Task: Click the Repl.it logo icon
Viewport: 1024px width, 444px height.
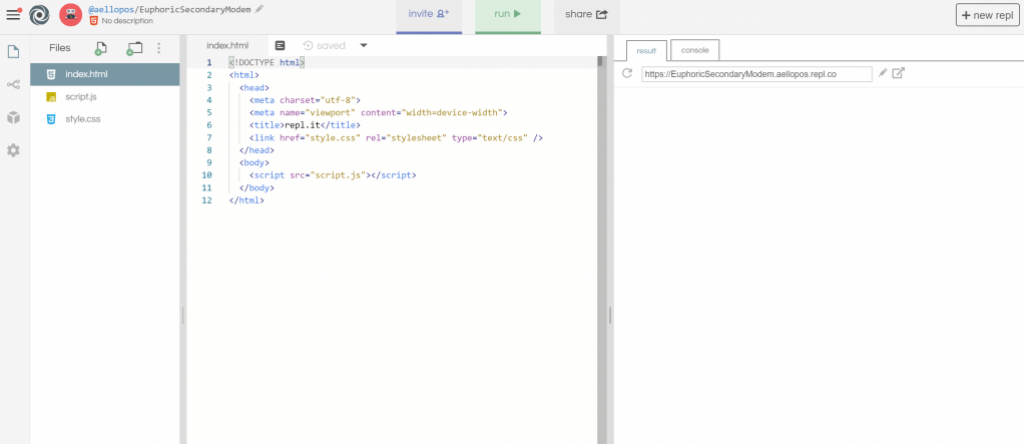Action: pos(39,15)
